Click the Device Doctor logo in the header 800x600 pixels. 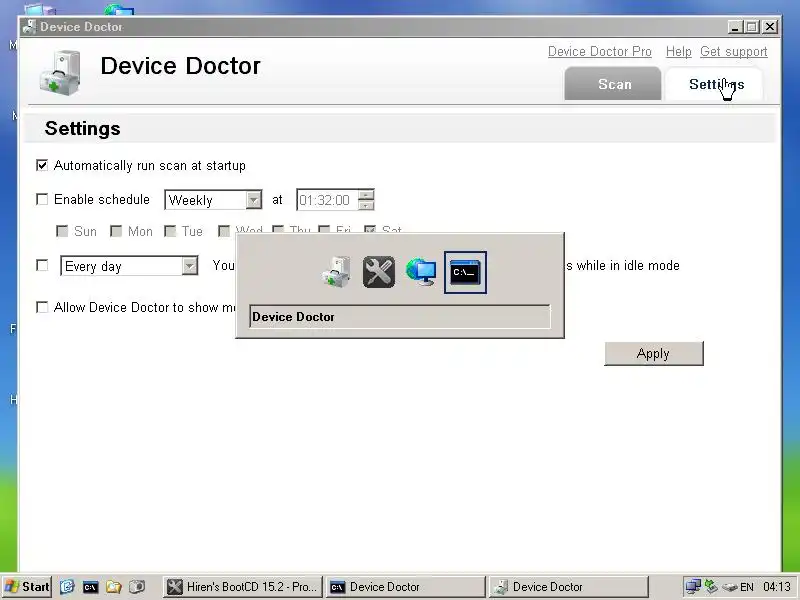pos(60,72)
